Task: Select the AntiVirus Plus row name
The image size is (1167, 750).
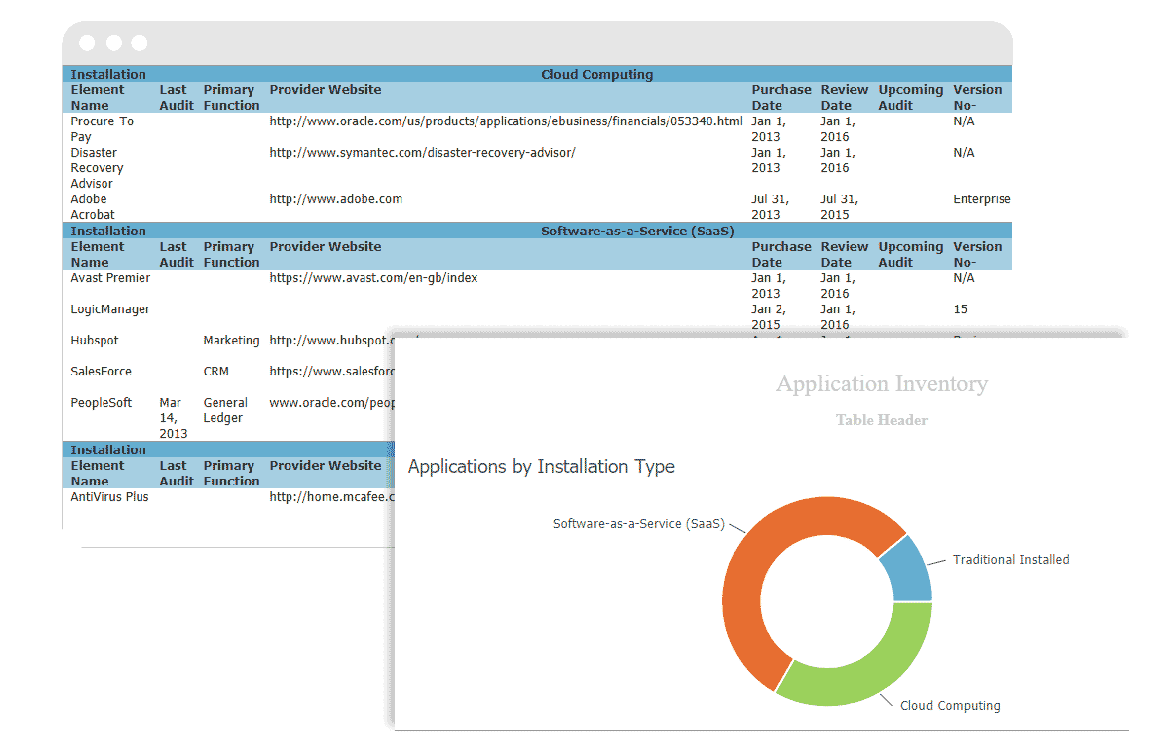Action: (109, 496)
